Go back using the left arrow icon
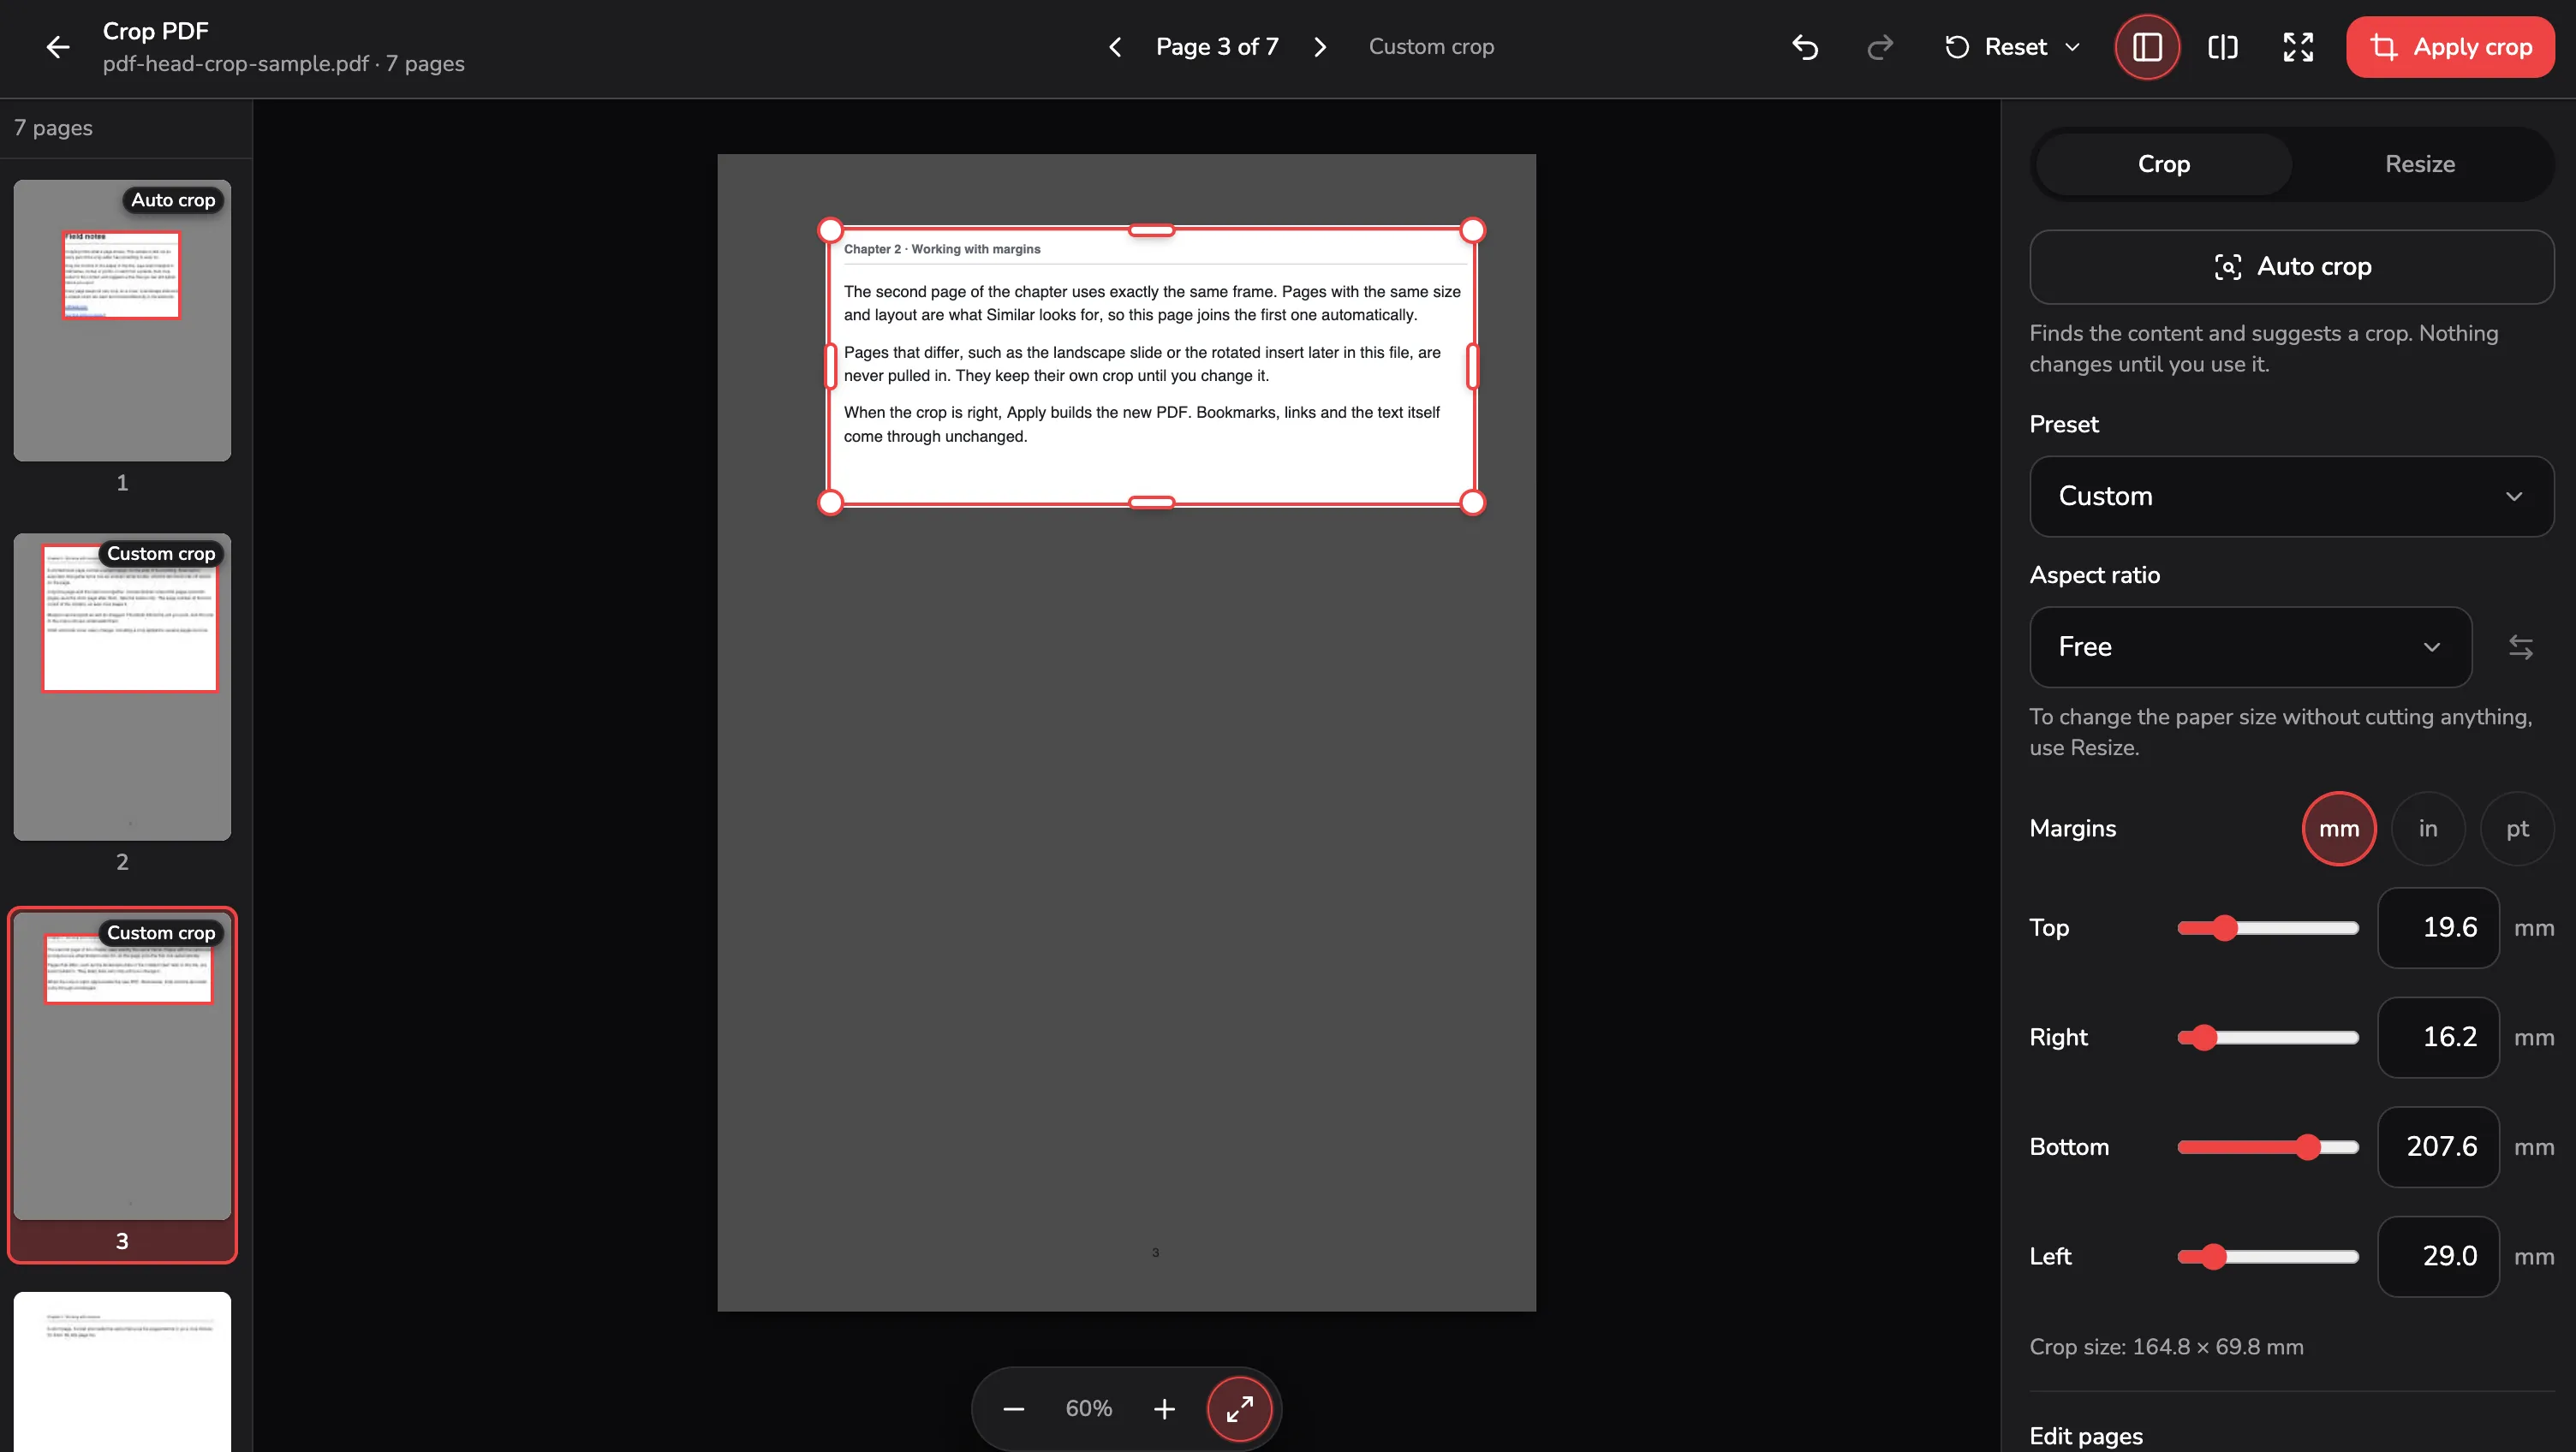 coord(58,47)
